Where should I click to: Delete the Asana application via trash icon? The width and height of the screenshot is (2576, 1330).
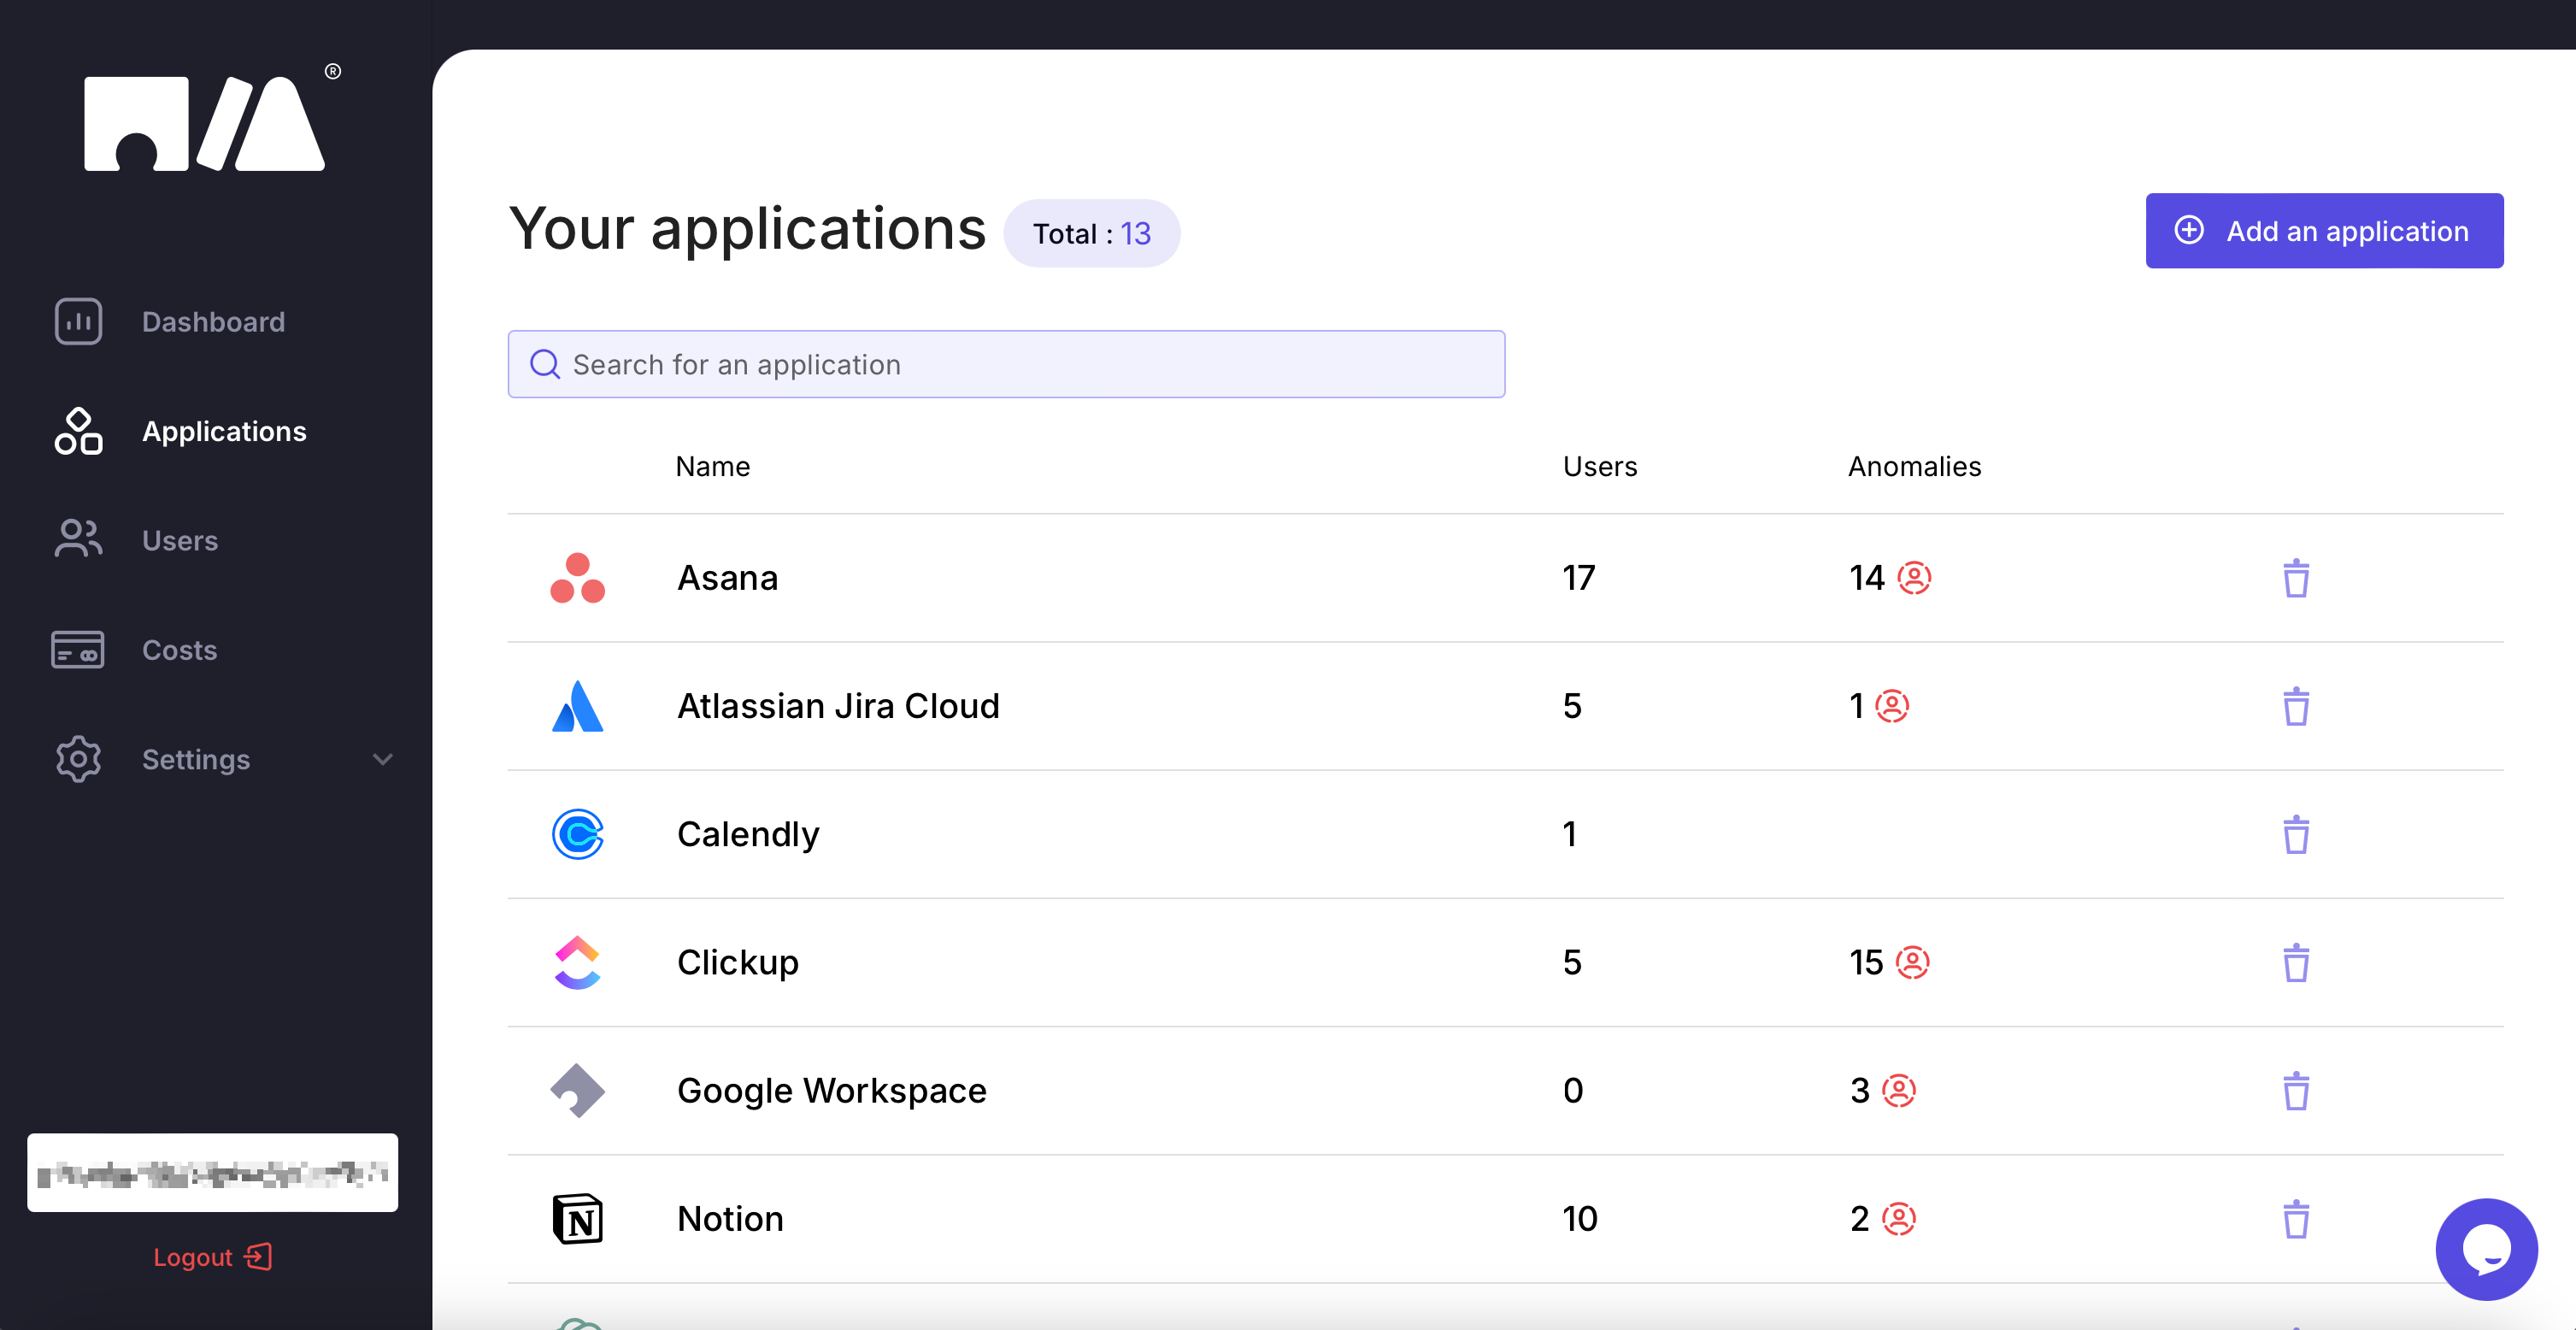[2295, 578]
